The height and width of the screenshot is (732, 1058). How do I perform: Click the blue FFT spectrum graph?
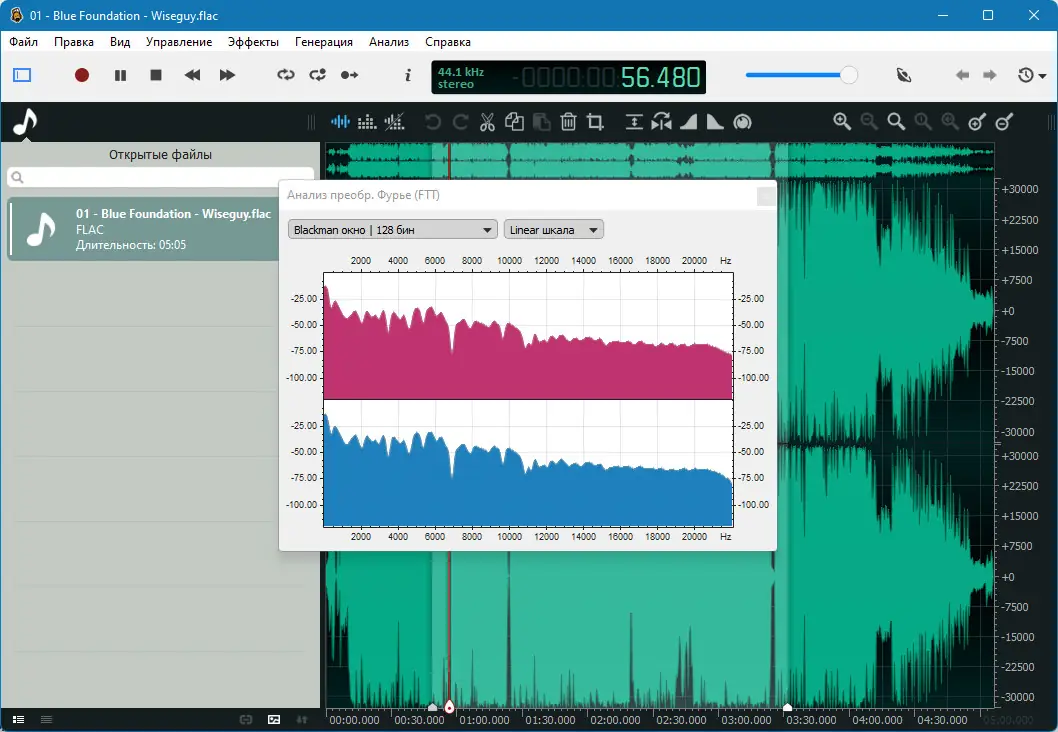528,463
